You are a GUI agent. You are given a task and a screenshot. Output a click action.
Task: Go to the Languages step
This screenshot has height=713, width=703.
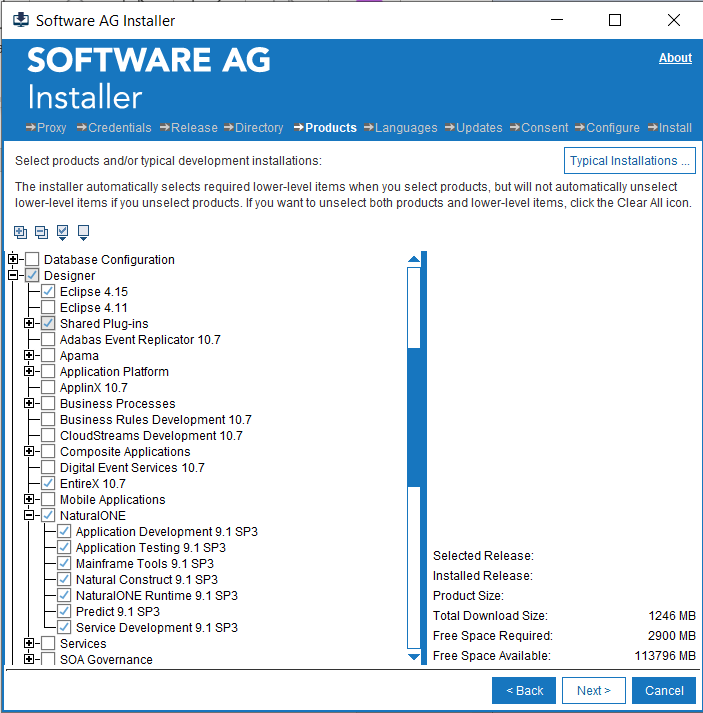(401, 128)
